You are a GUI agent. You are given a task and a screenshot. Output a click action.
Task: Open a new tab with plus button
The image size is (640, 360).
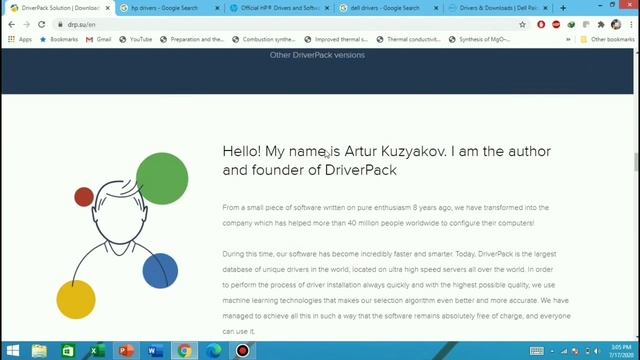(563, 8)
